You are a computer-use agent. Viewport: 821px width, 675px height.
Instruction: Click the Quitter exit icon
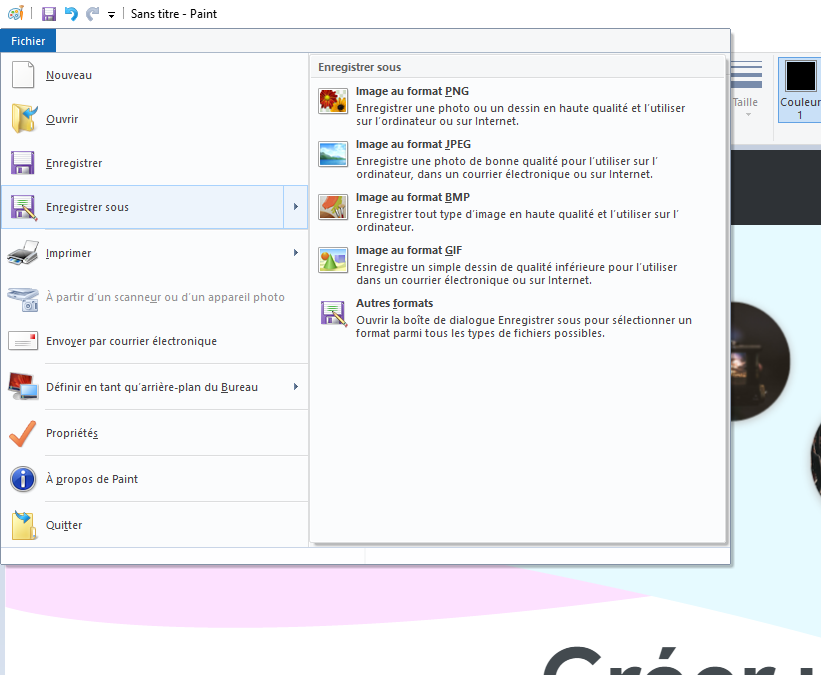pyautogui.click(x=24, y=525)
